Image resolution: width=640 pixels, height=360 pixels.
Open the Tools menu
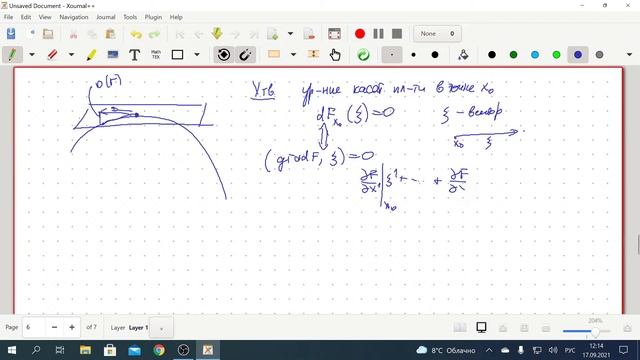tap(130, 17)
